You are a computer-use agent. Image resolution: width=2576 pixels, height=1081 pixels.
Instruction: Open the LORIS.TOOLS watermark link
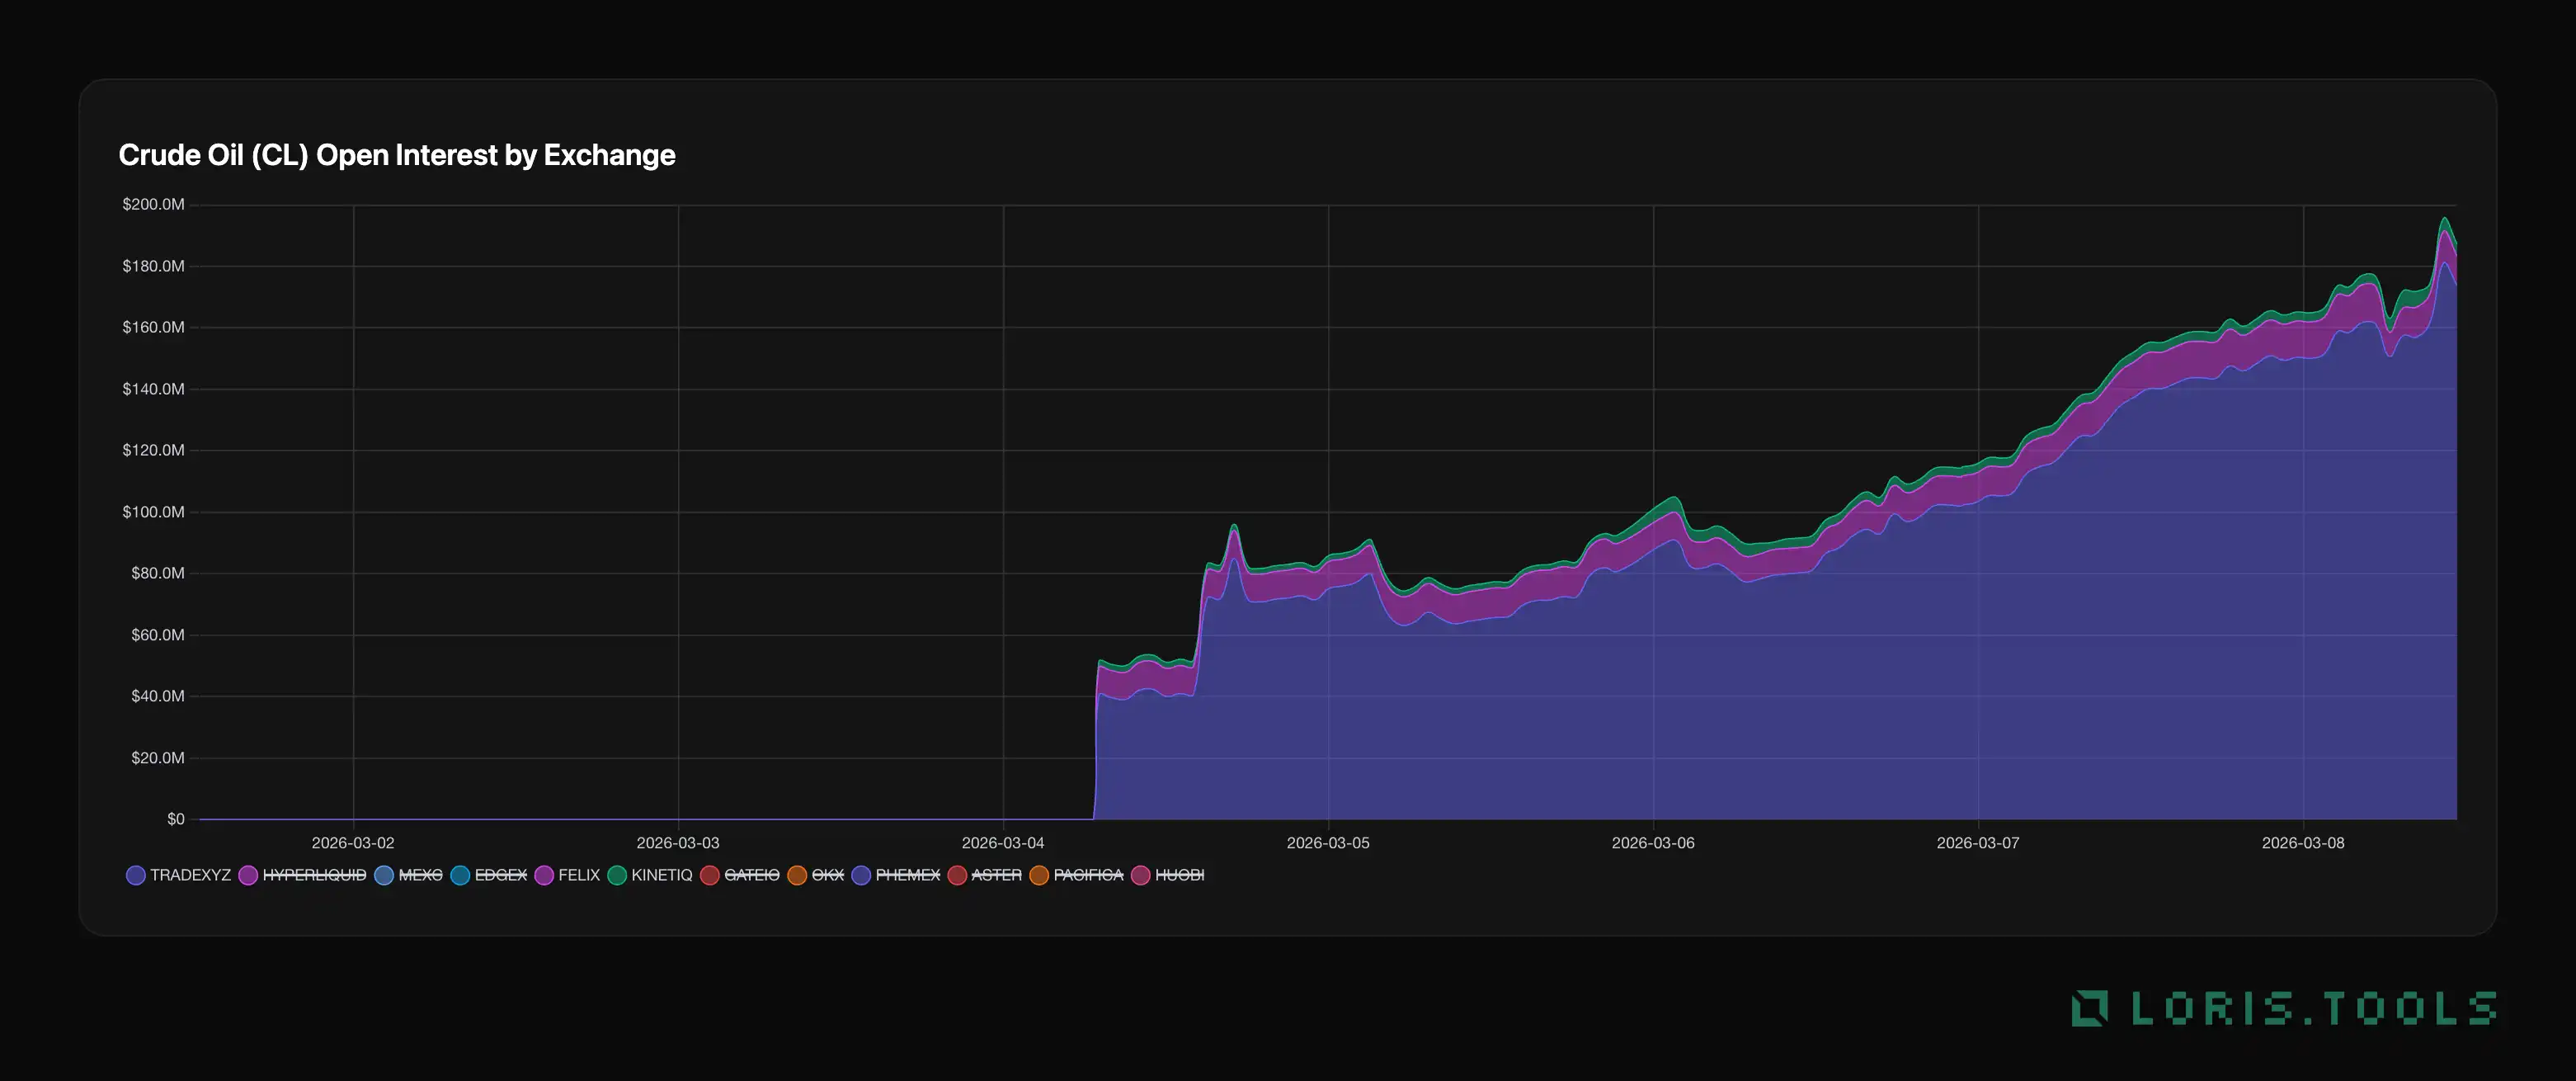pos(2312,1008)
